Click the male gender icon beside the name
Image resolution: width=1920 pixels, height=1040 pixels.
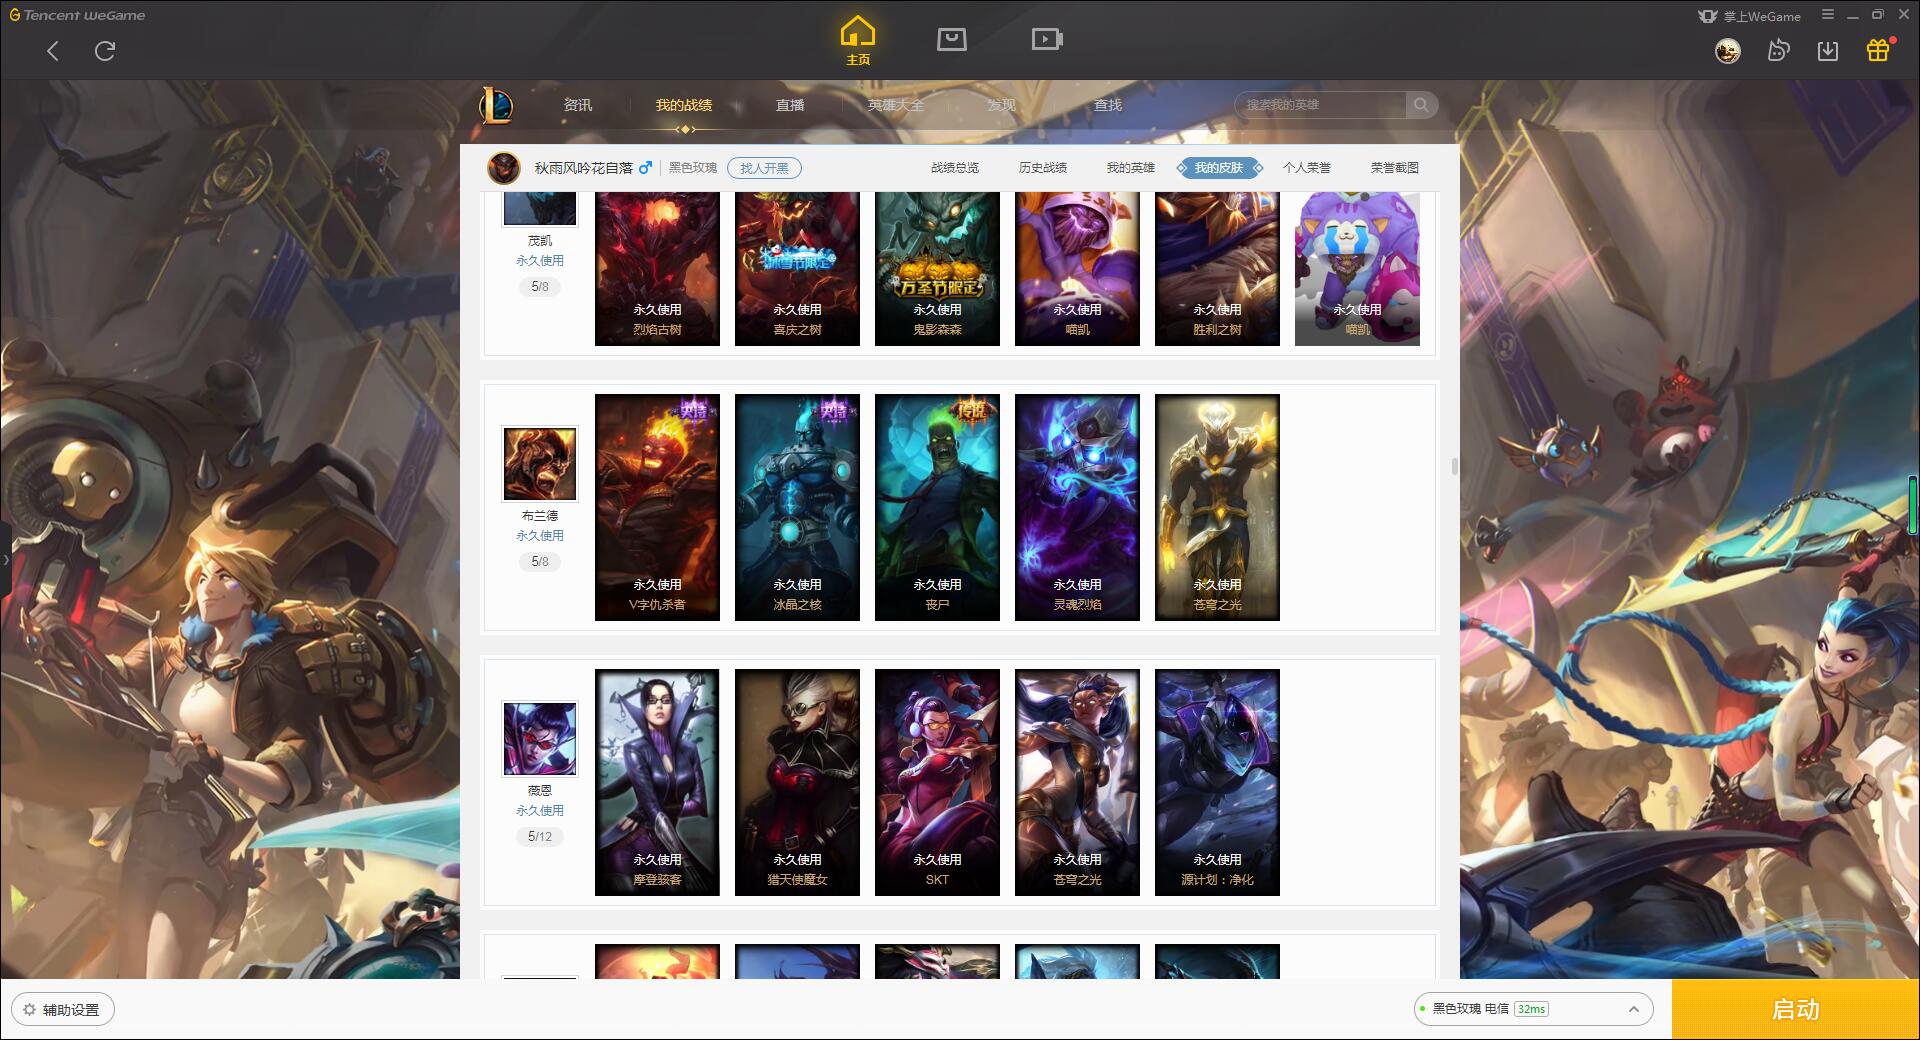pos(645,168)
